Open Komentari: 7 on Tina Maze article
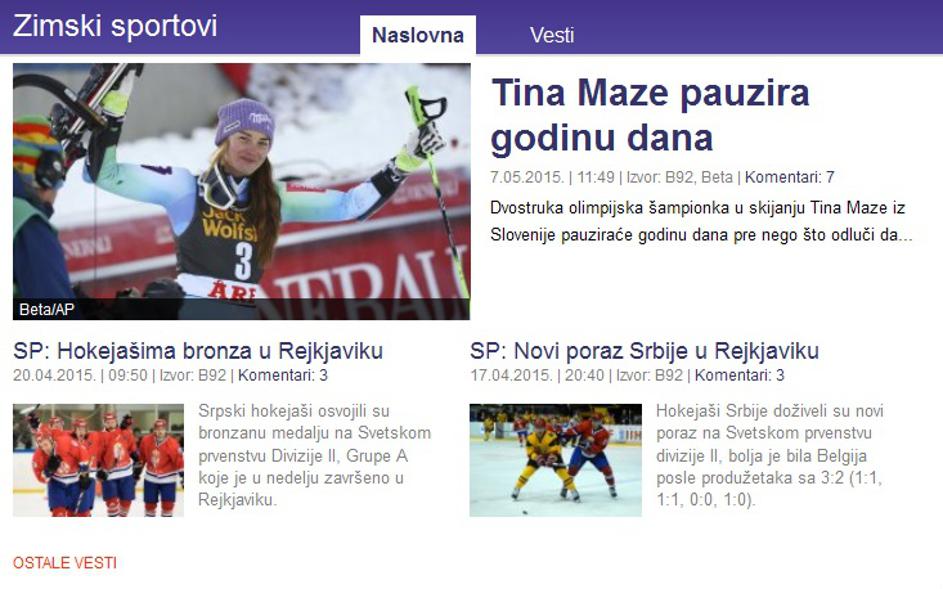Screen dimensions: 943x589 coord(789,177)
